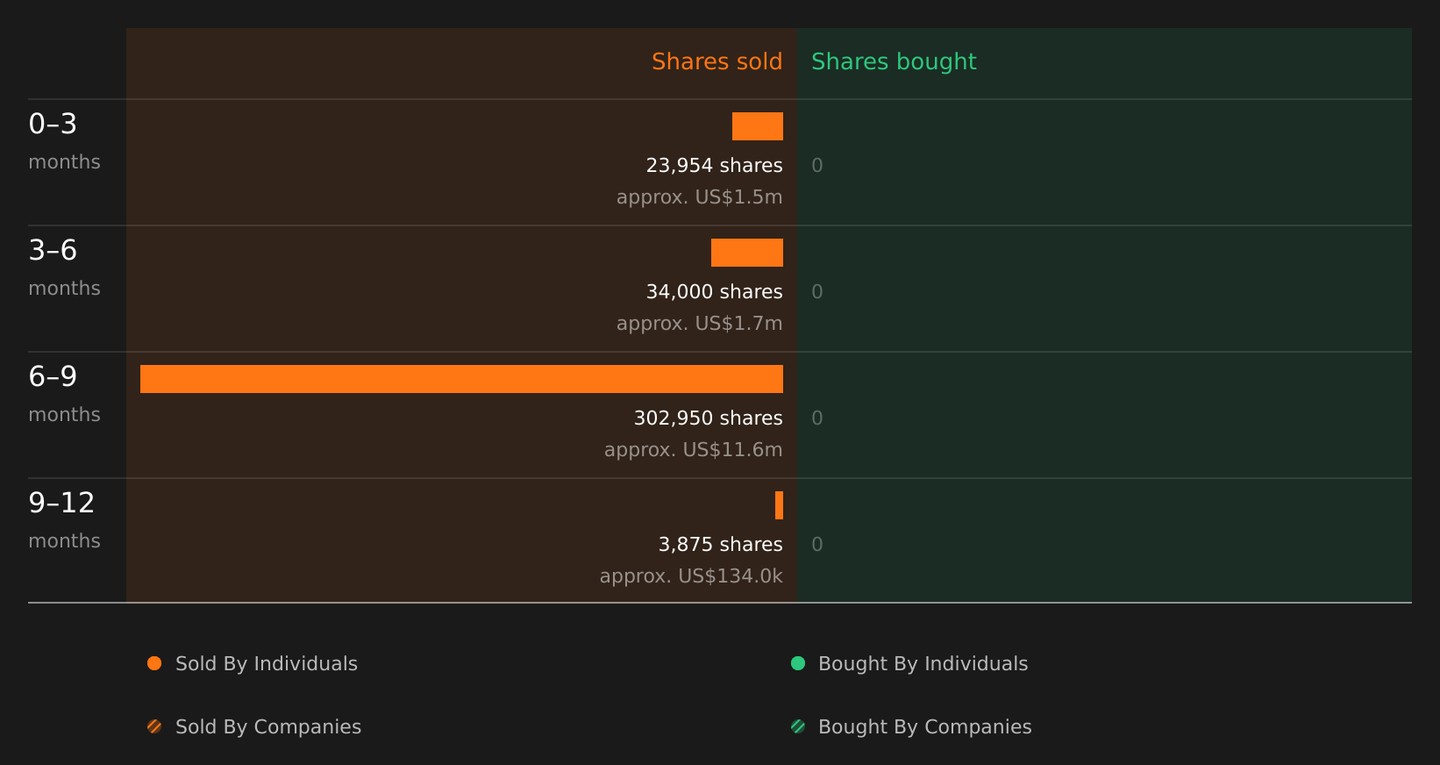Click the 302,950 shares value

coord(708,418)
